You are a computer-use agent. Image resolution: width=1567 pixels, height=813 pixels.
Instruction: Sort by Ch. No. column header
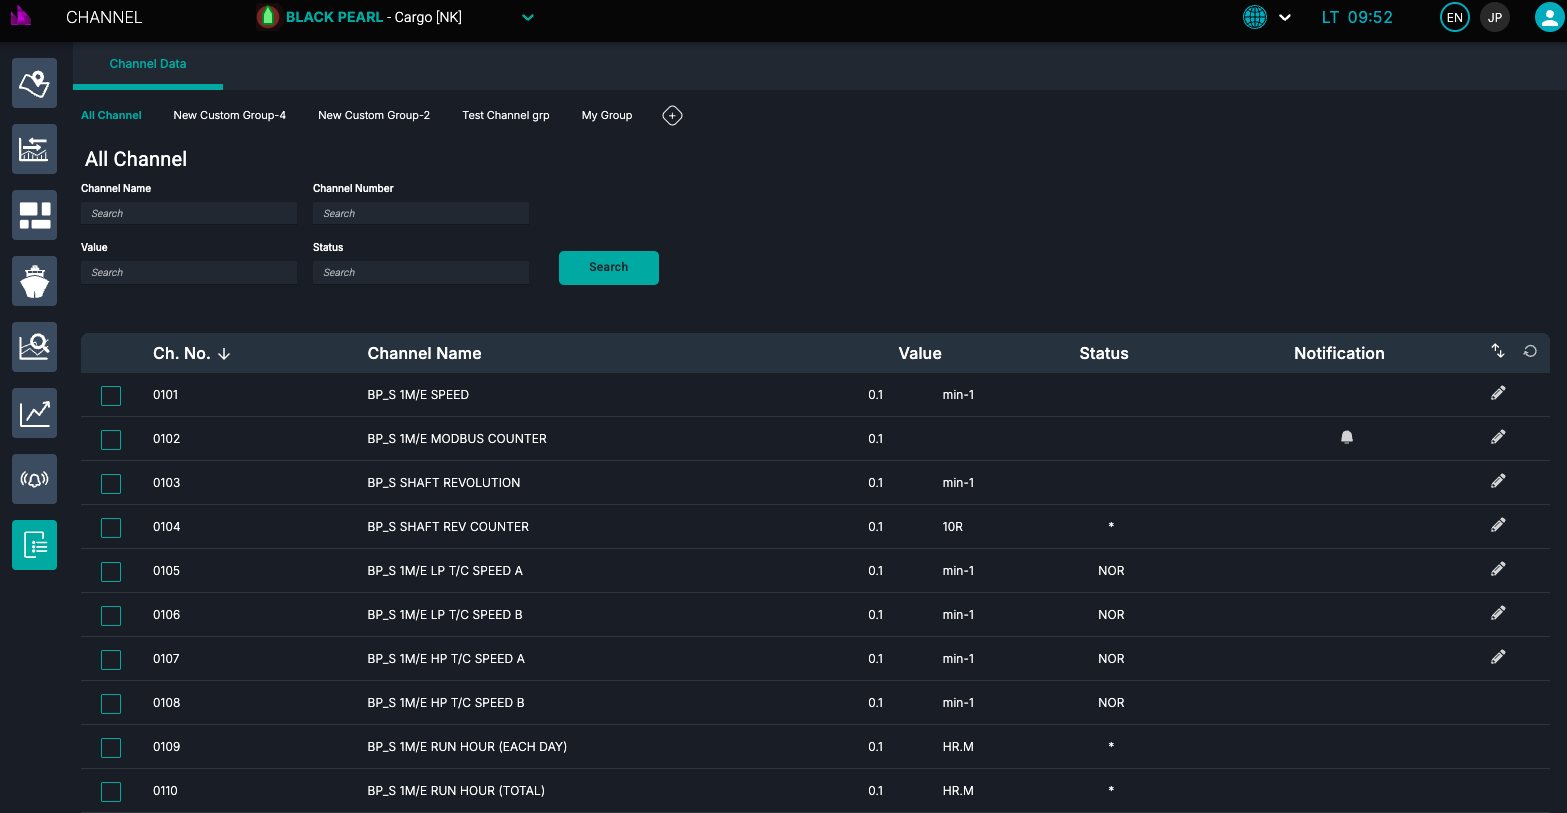[x=192, y=354]
